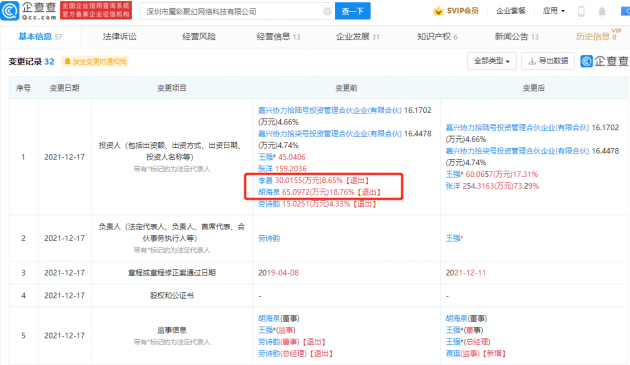Image resolution: width=630 pixels, height=365 pixels.
Task: Clear the company search field
Action: point(327,11)
